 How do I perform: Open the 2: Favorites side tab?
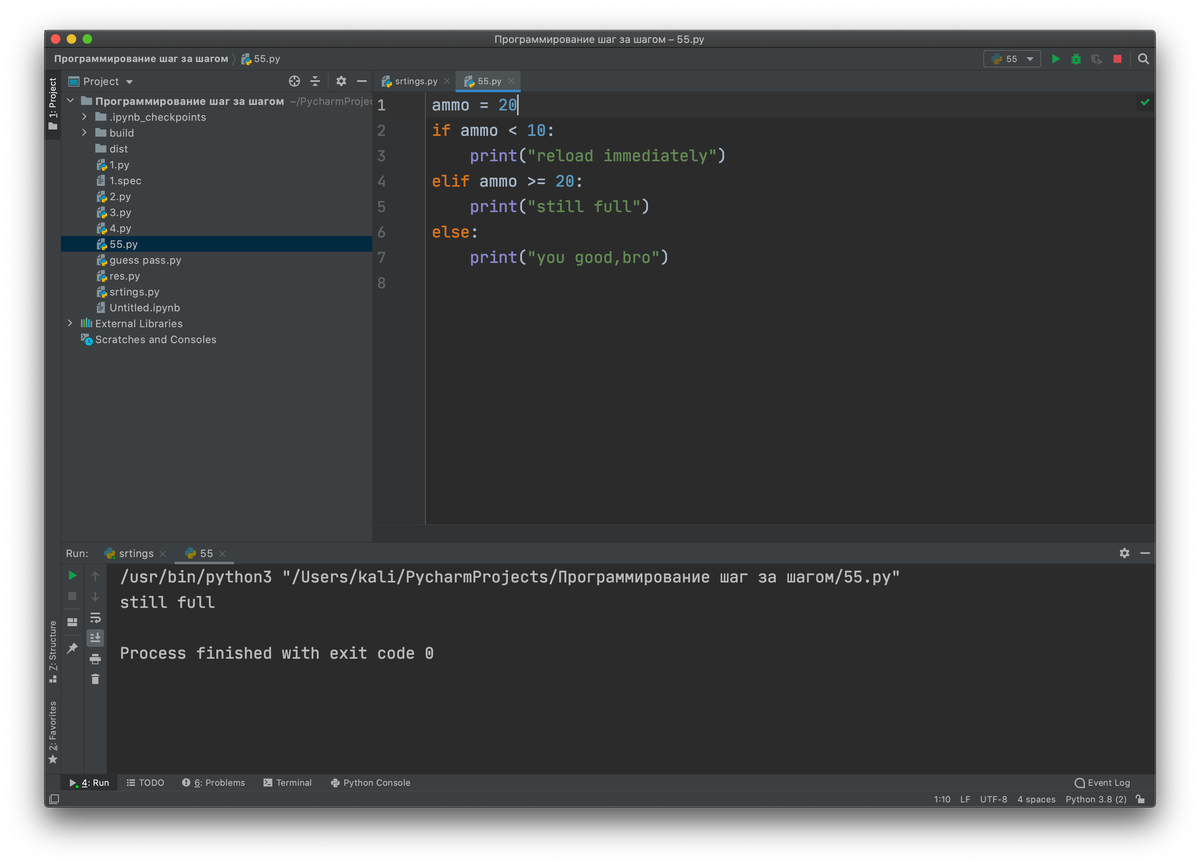pyautogui.click(x=53, y=733)
